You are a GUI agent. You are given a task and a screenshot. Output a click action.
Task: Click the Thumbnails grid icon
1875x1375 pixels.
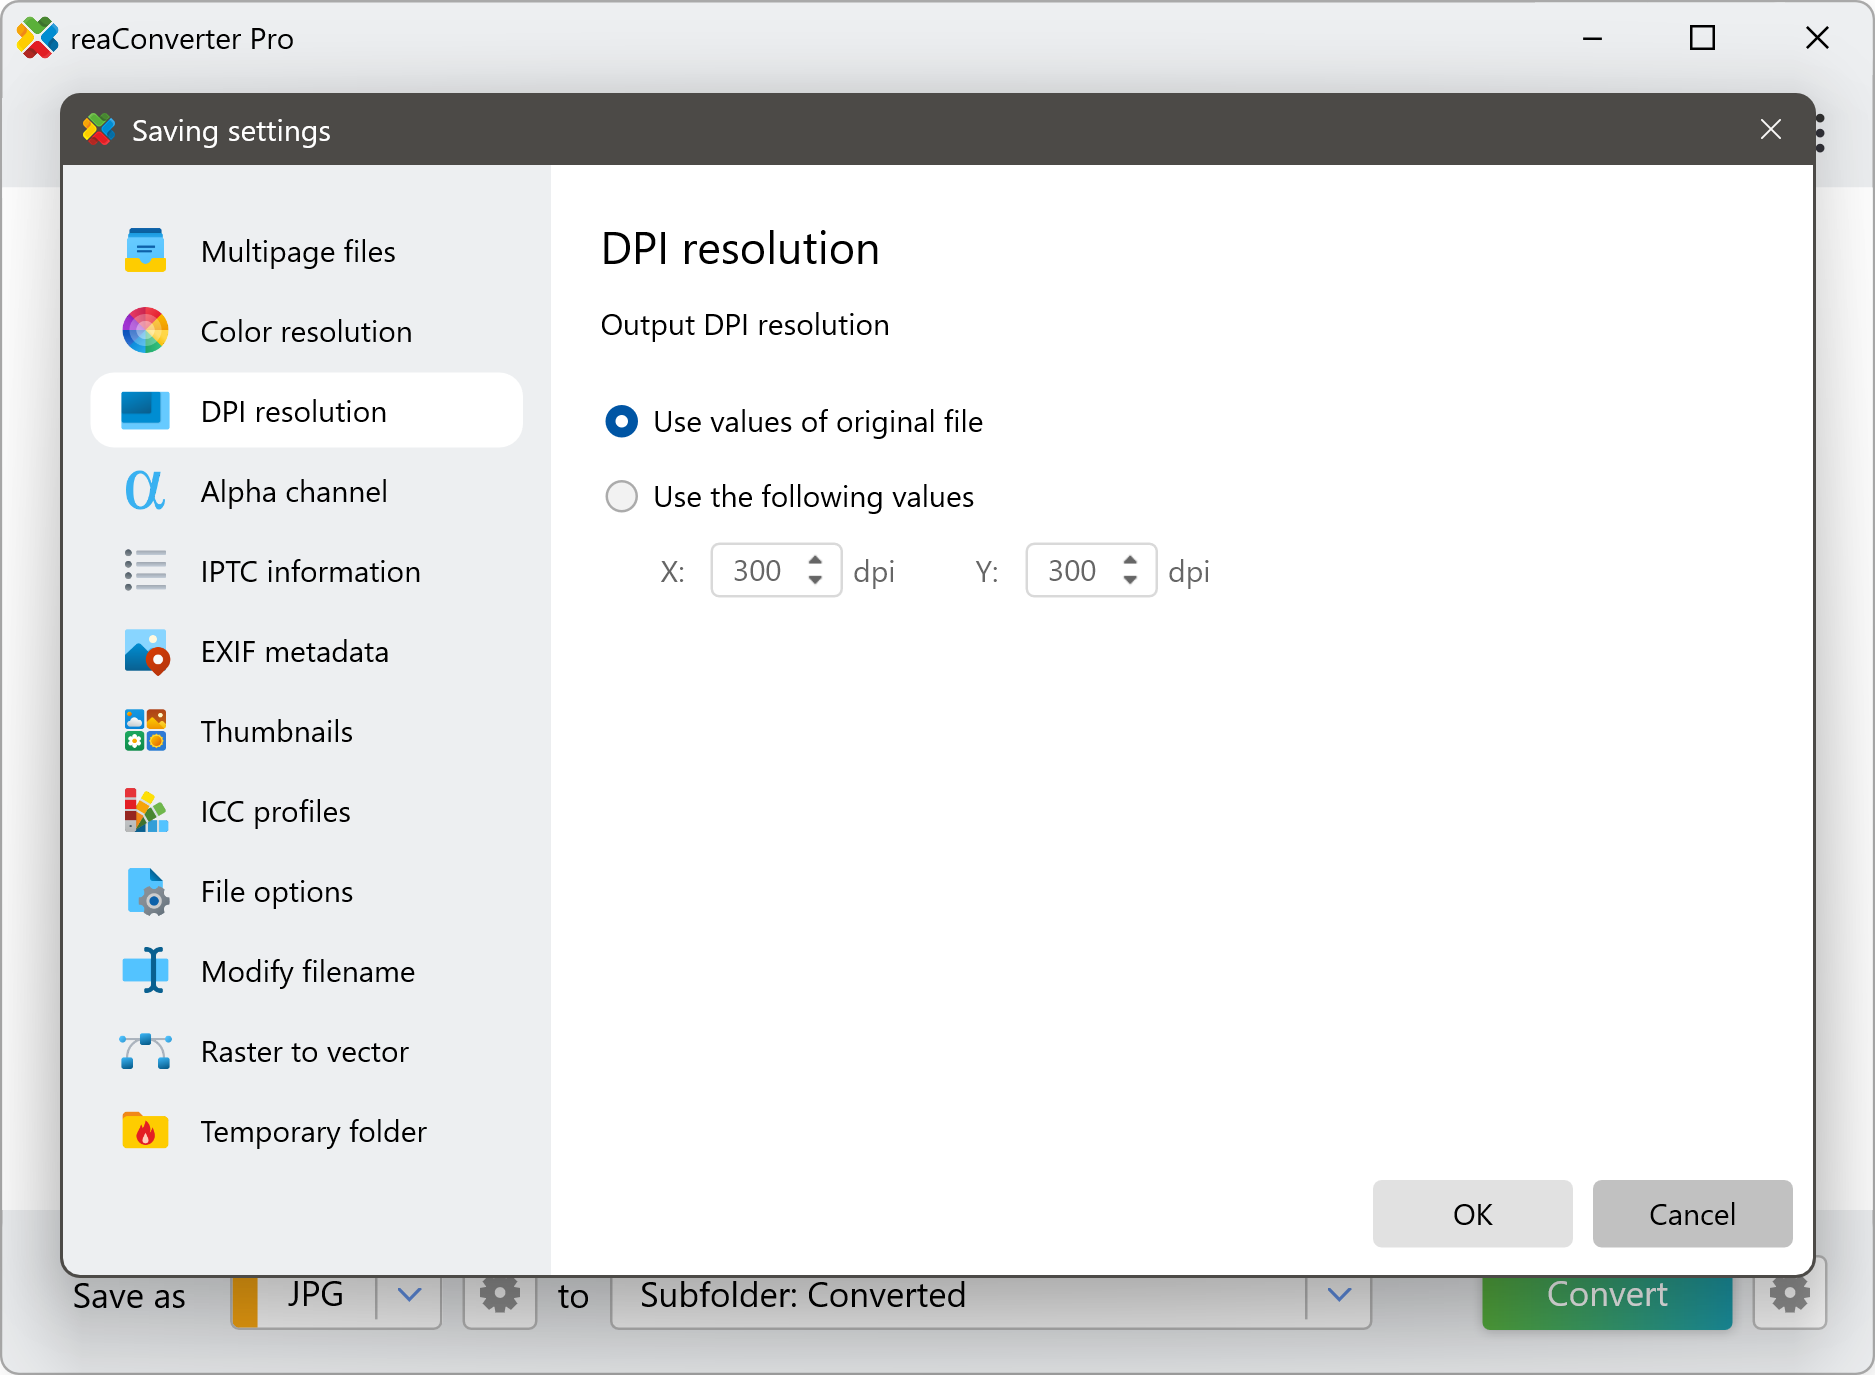[x=145, y=731]
